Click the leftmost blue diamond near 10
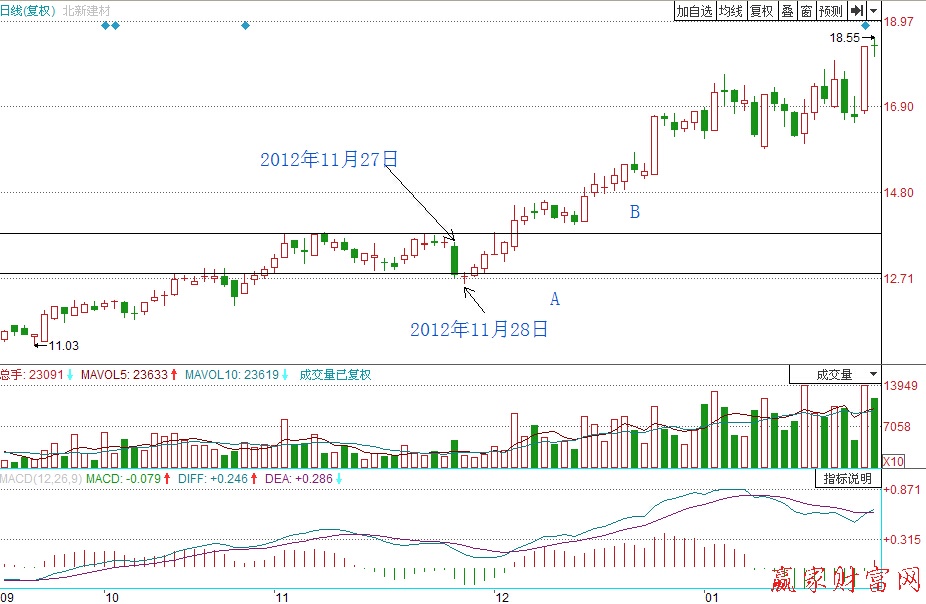This screenshot has width=926, height=604. 105,25
